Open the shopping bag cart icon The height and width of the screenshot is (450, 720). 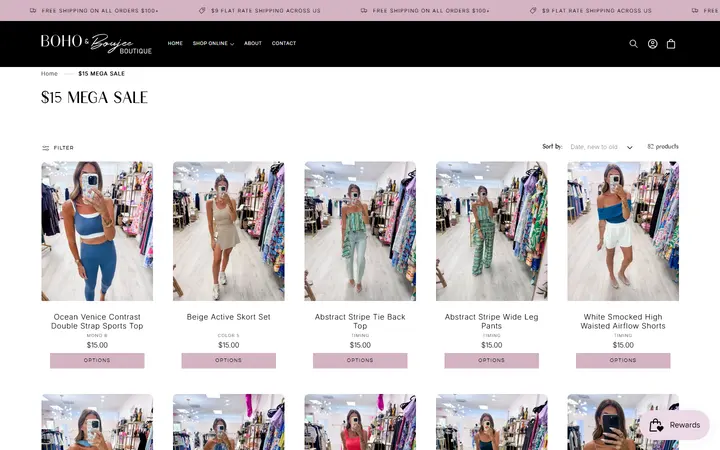671,44
